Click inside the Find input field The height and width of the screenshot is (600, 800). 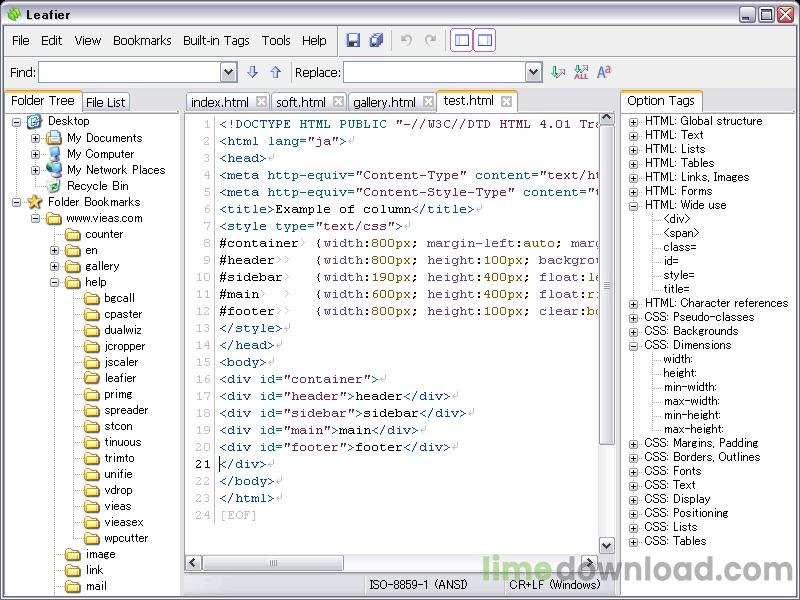pos(128,72)
